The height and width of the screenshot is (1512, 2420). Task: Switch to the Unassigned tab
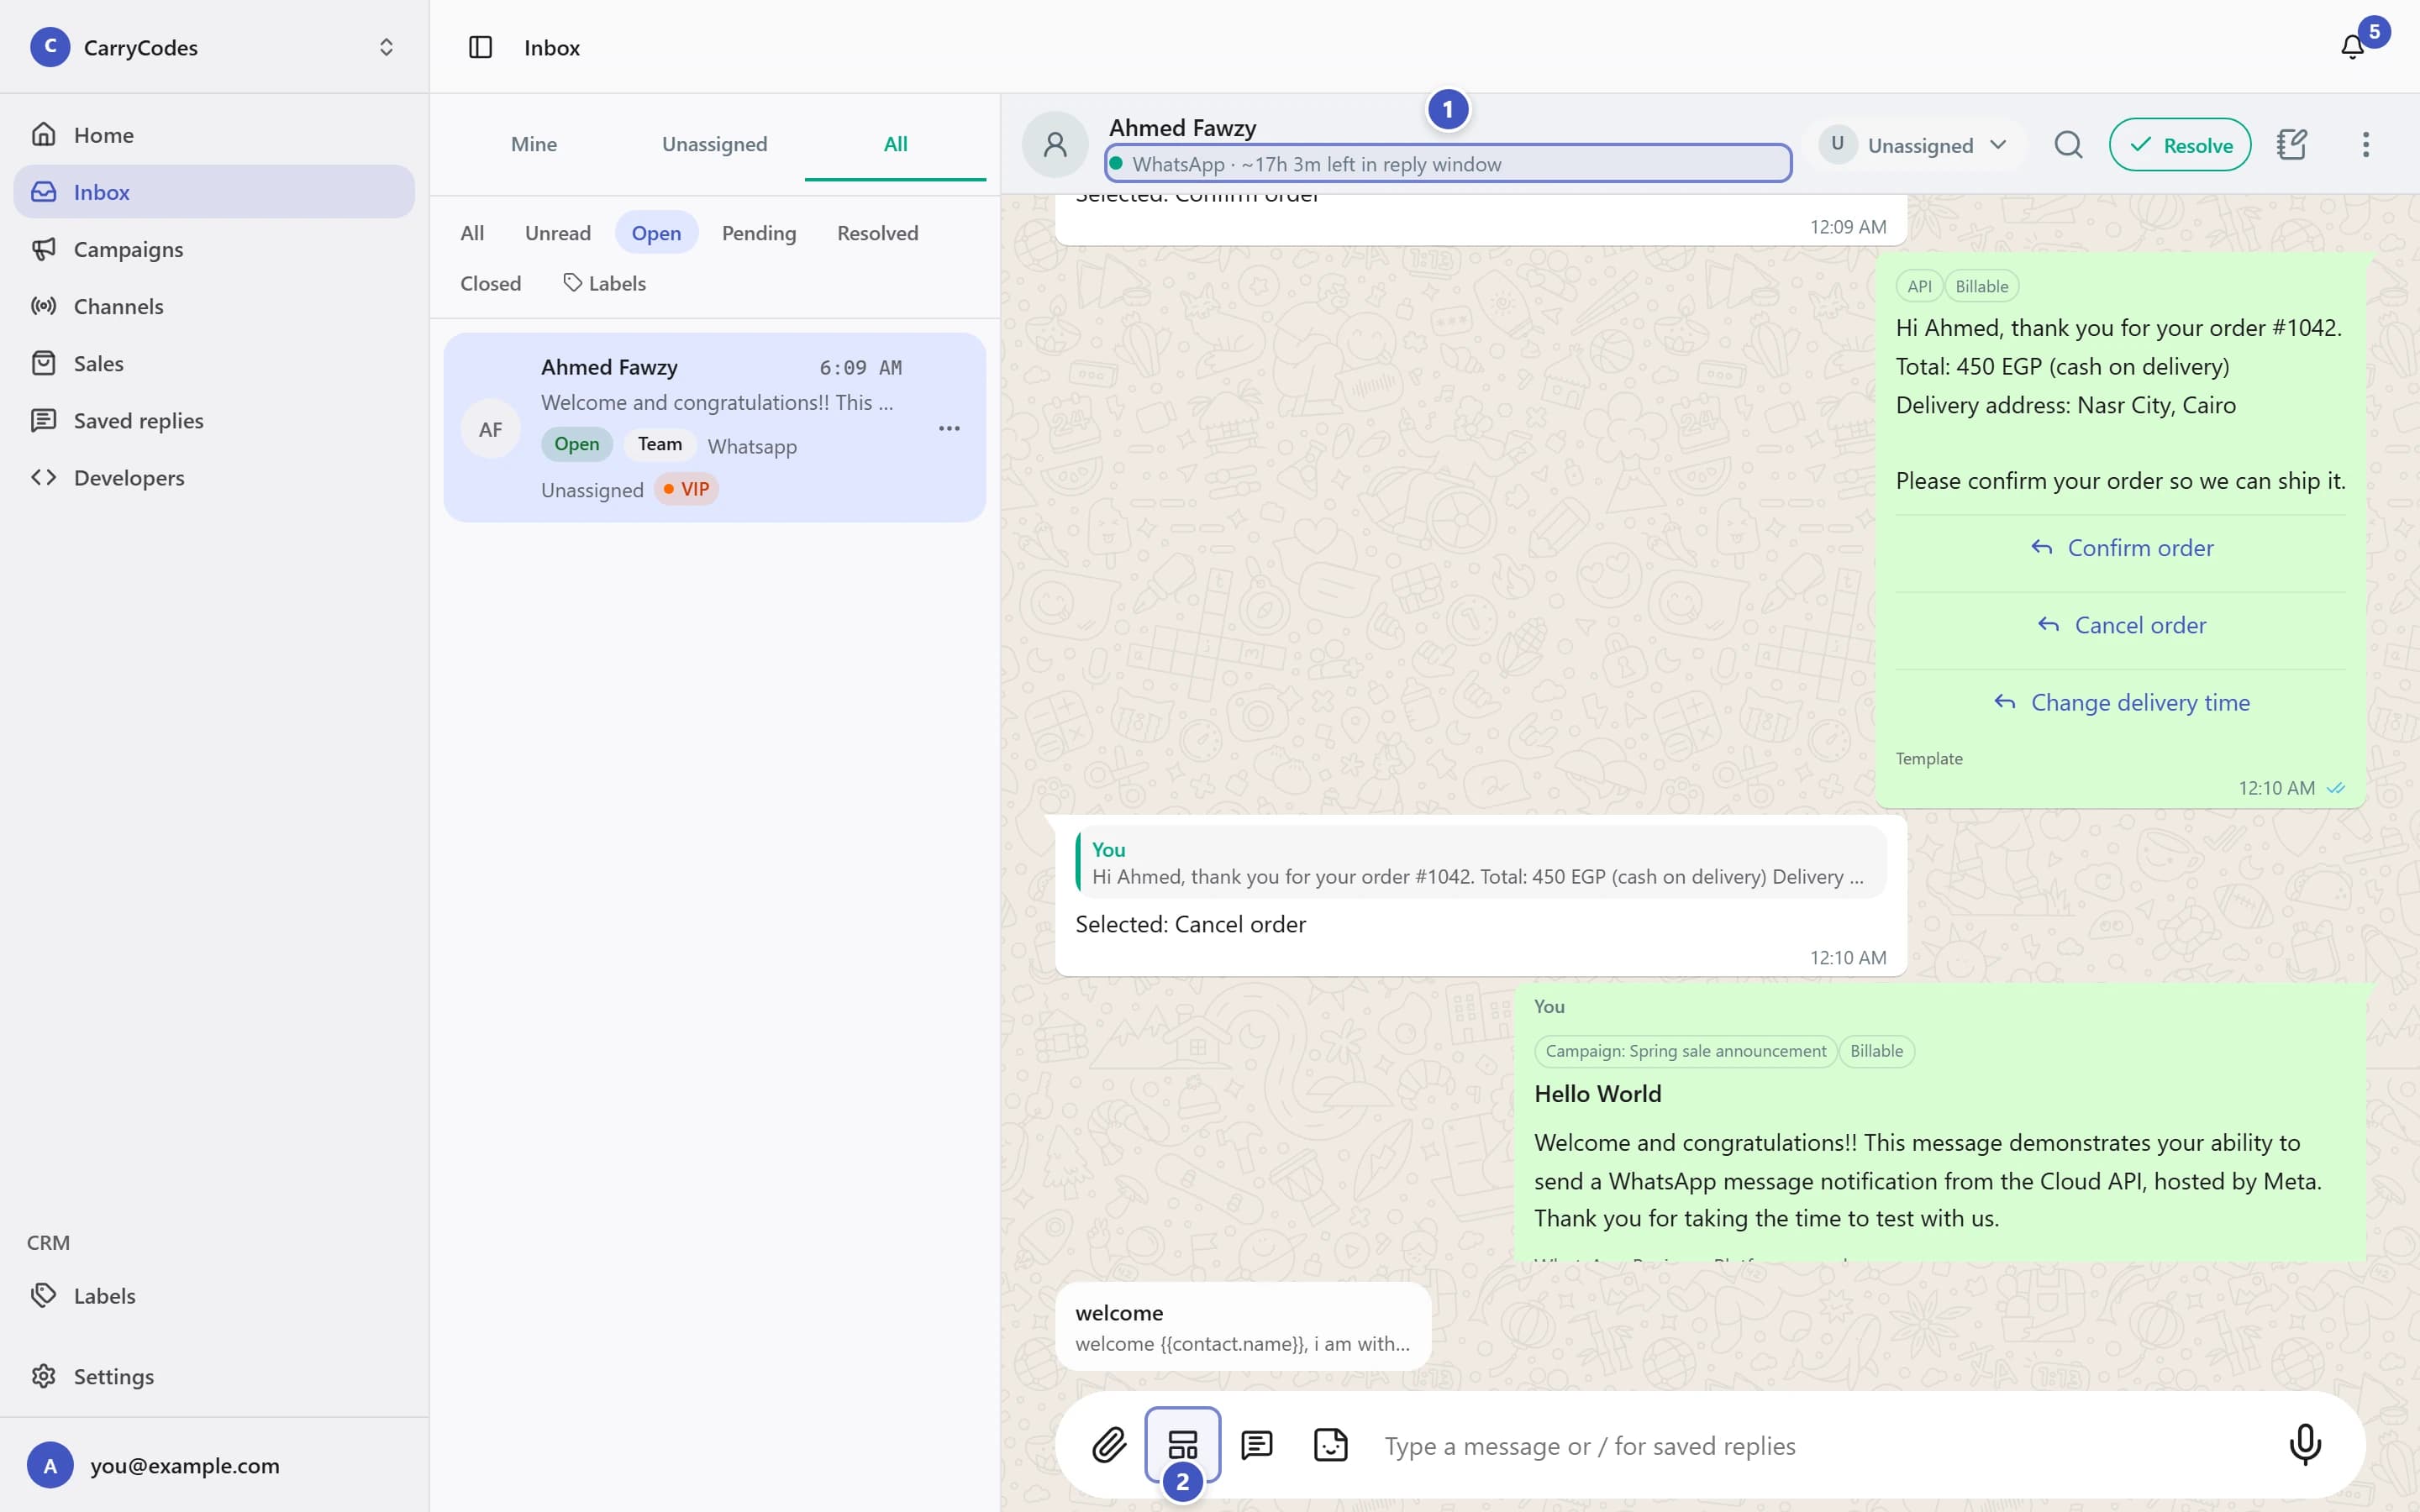click(714, 144)
